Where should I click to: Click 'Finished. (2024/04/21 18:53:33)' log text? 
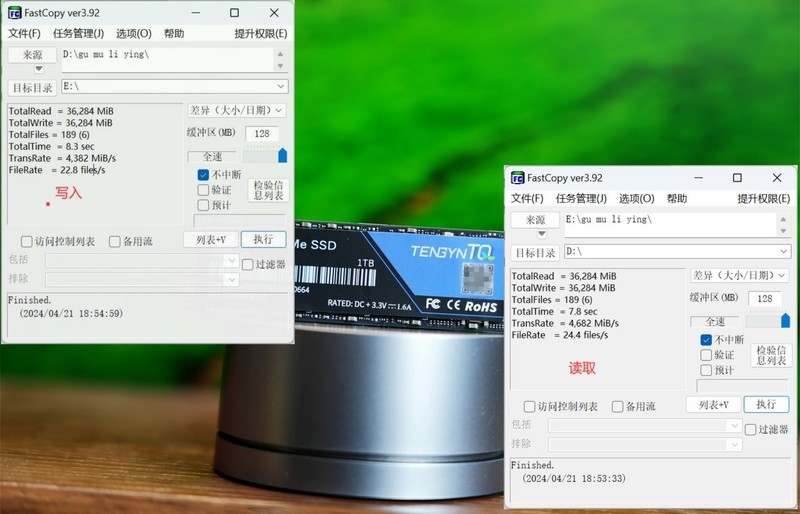point(568,472)
